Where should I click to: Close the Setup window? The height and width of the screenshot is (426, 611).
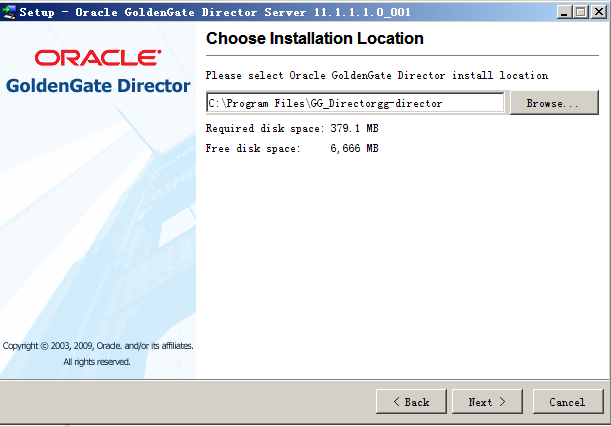(599, 12)
